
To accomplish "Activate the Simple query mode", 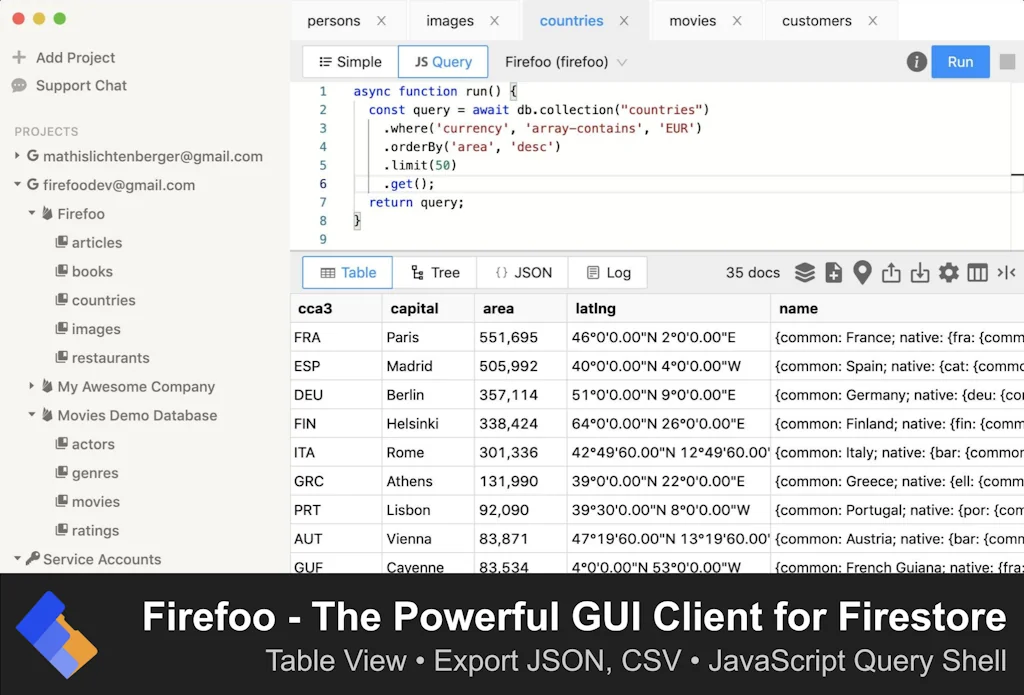I will point(348,61).
